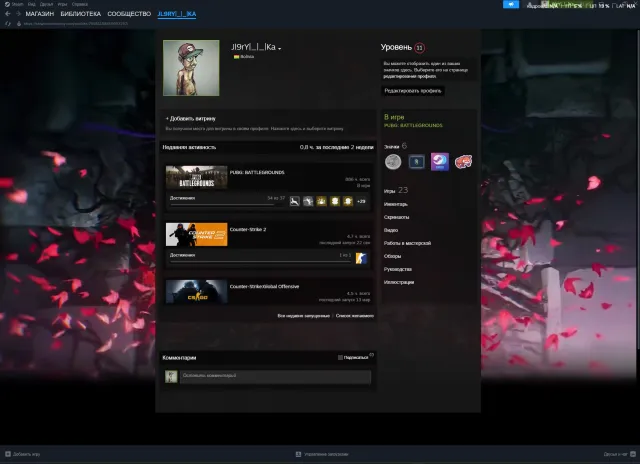Click the Counter-Strike 2 banner

(196, 234)
